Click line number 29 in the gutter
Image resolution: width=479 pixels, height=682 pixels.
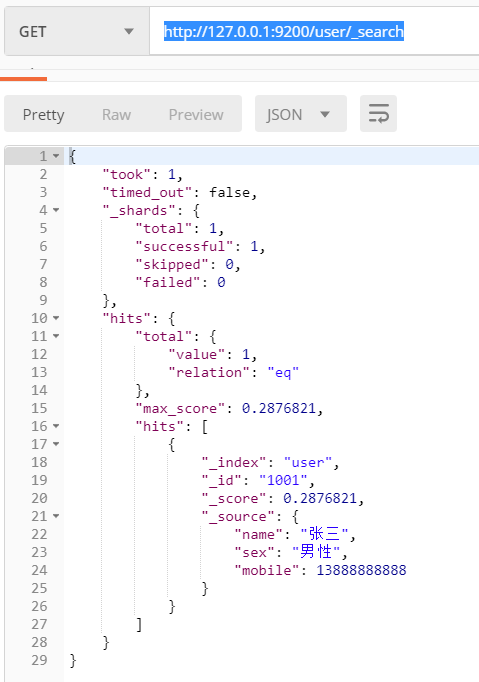click(39, 660)
